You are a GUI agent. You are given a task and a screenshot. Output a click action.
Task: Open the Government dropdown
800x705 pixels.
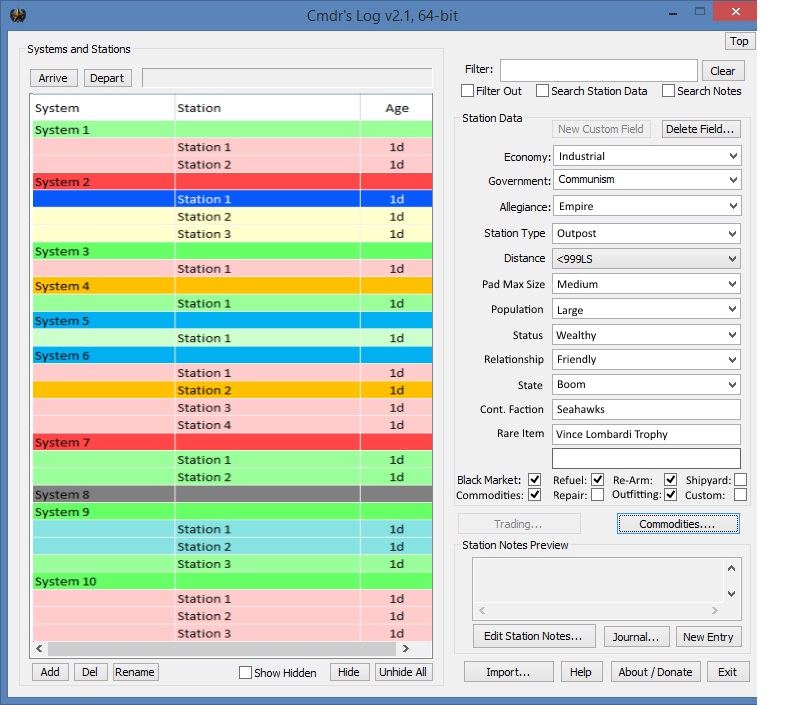[646, 180]
